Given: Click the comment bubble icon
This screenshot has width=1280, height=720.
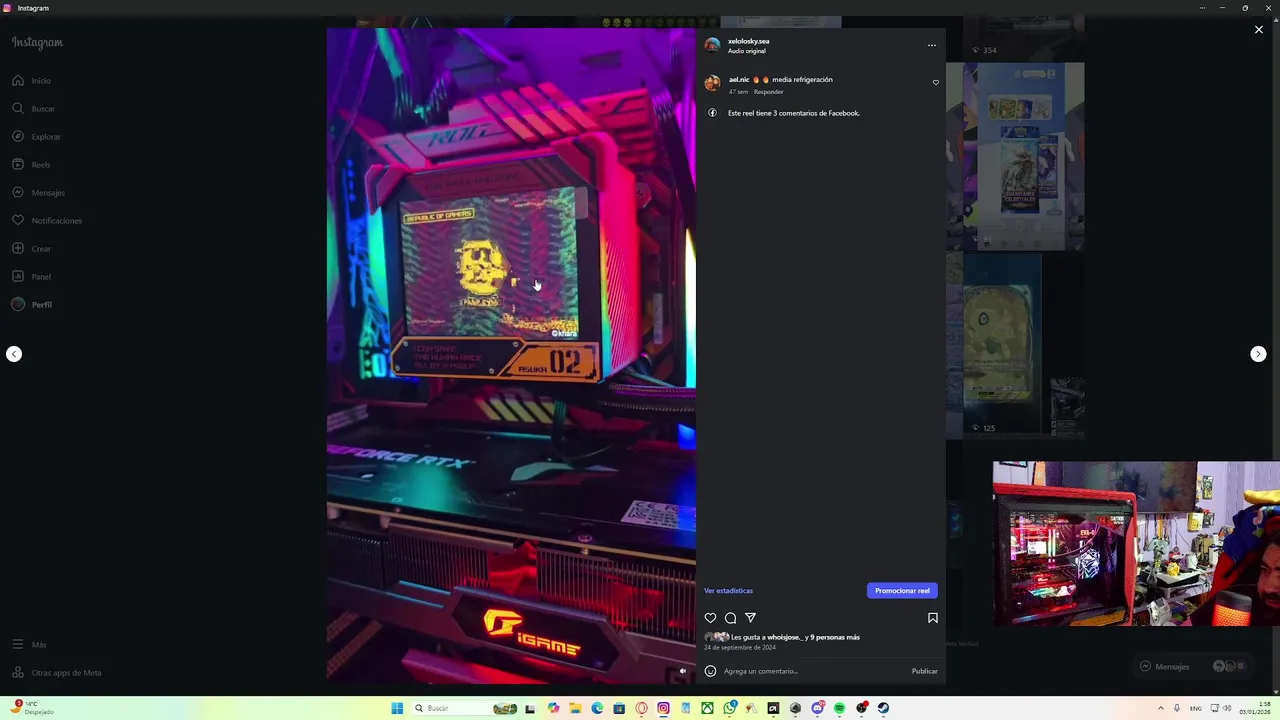Looking at the screenshot, I should 730,618.
